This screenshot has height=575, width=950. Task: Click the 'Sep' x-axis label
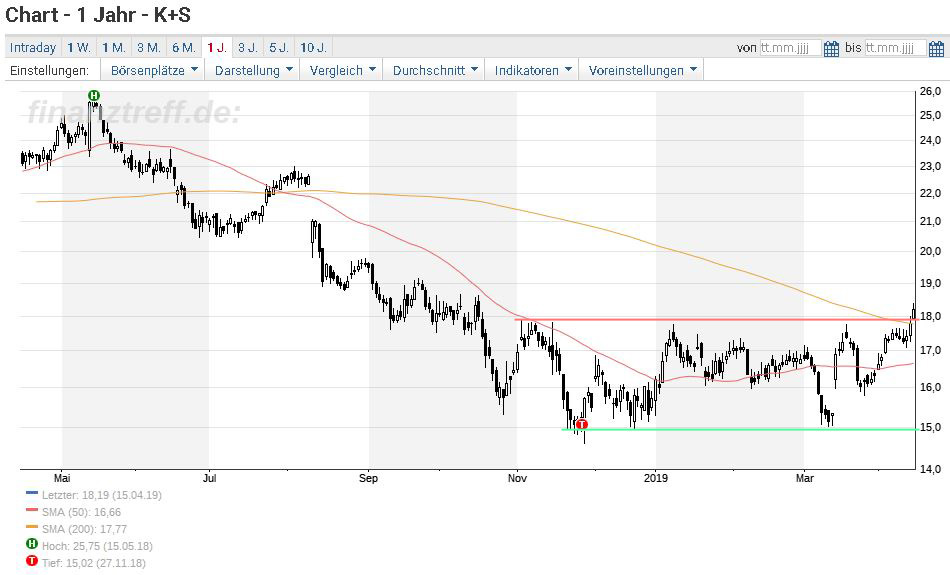(368, 478)
